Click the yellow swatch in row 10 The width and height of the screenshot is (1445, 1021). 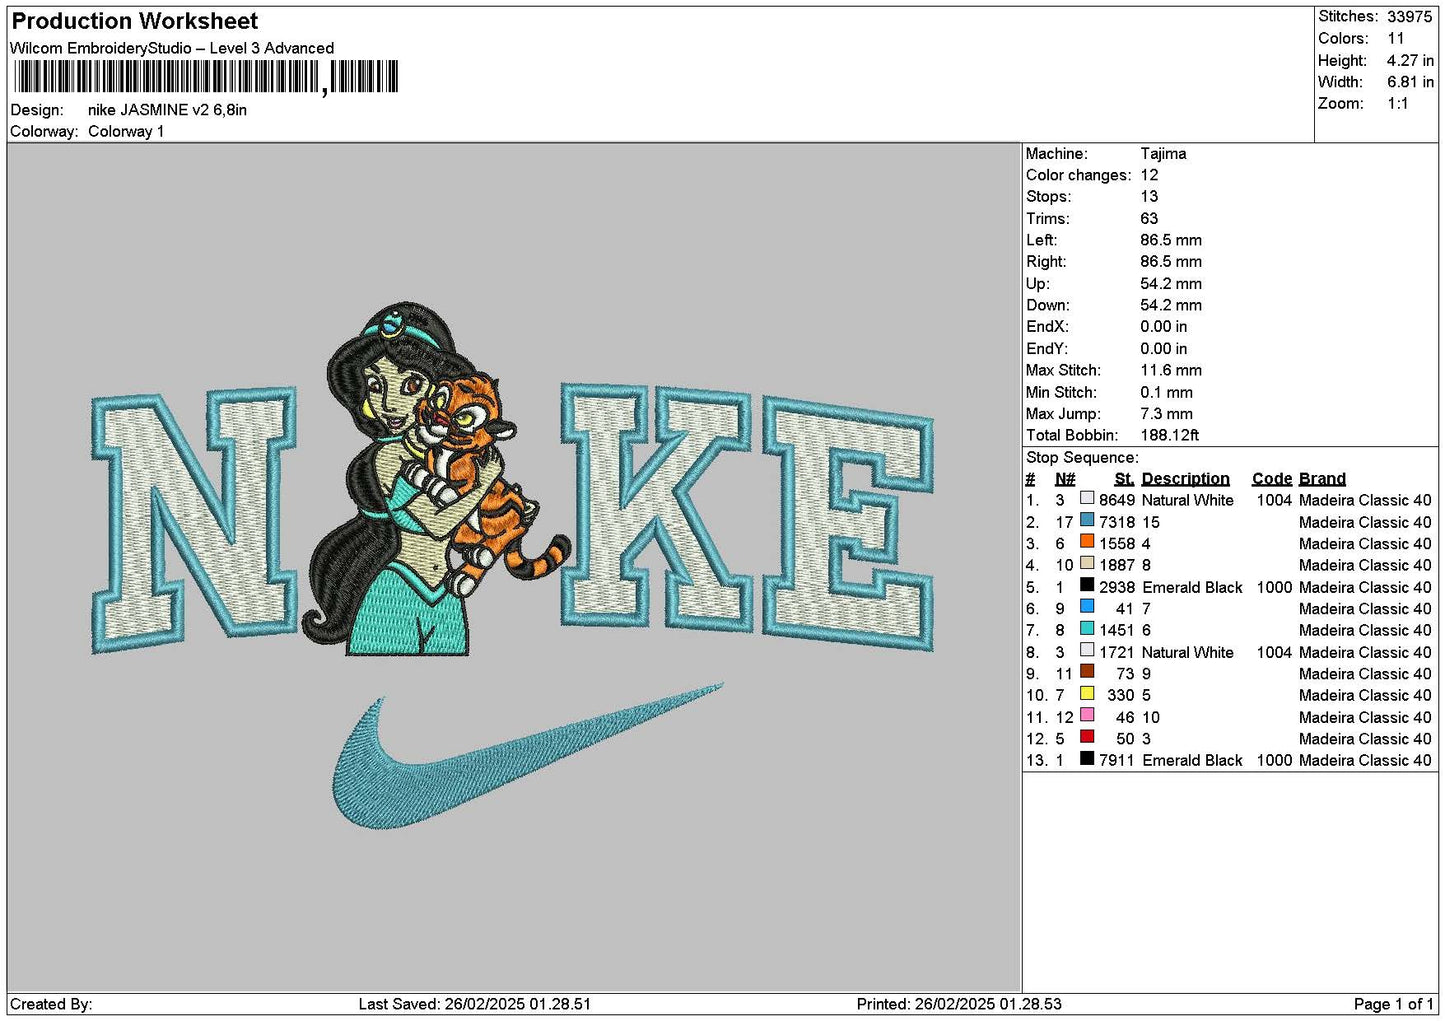click(x=1087, y=693)
